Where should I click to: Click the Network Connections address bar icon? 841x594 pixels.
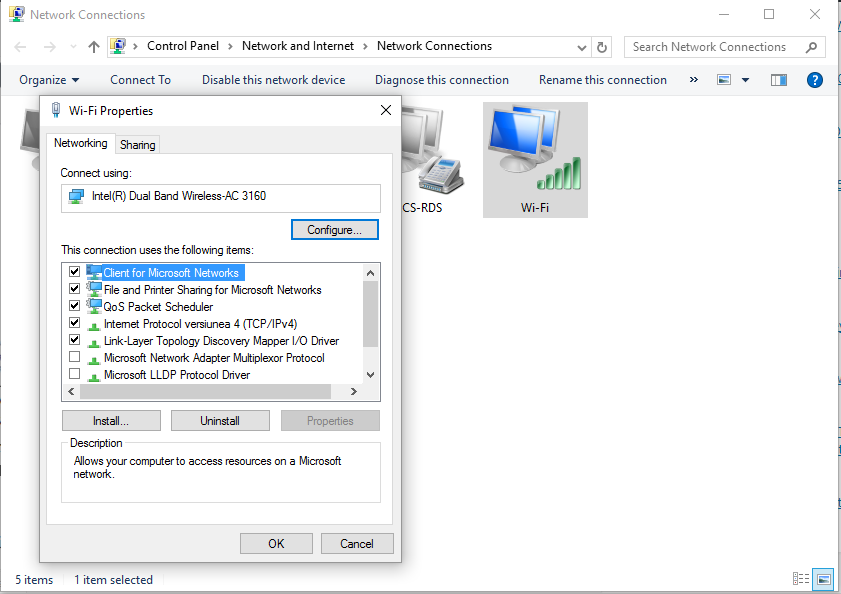click(118, 46)
